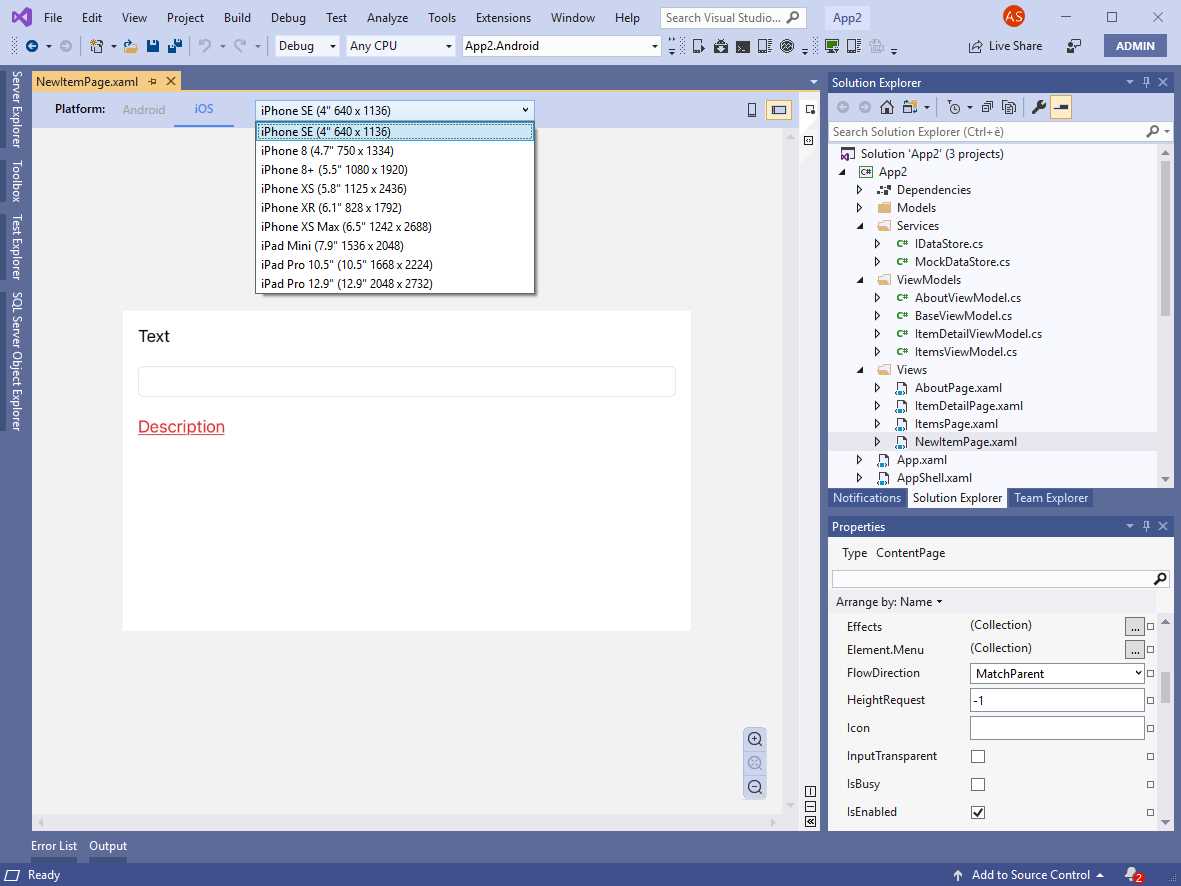Expand the Models folder
1181x886 pixels.
click(860, 207)
